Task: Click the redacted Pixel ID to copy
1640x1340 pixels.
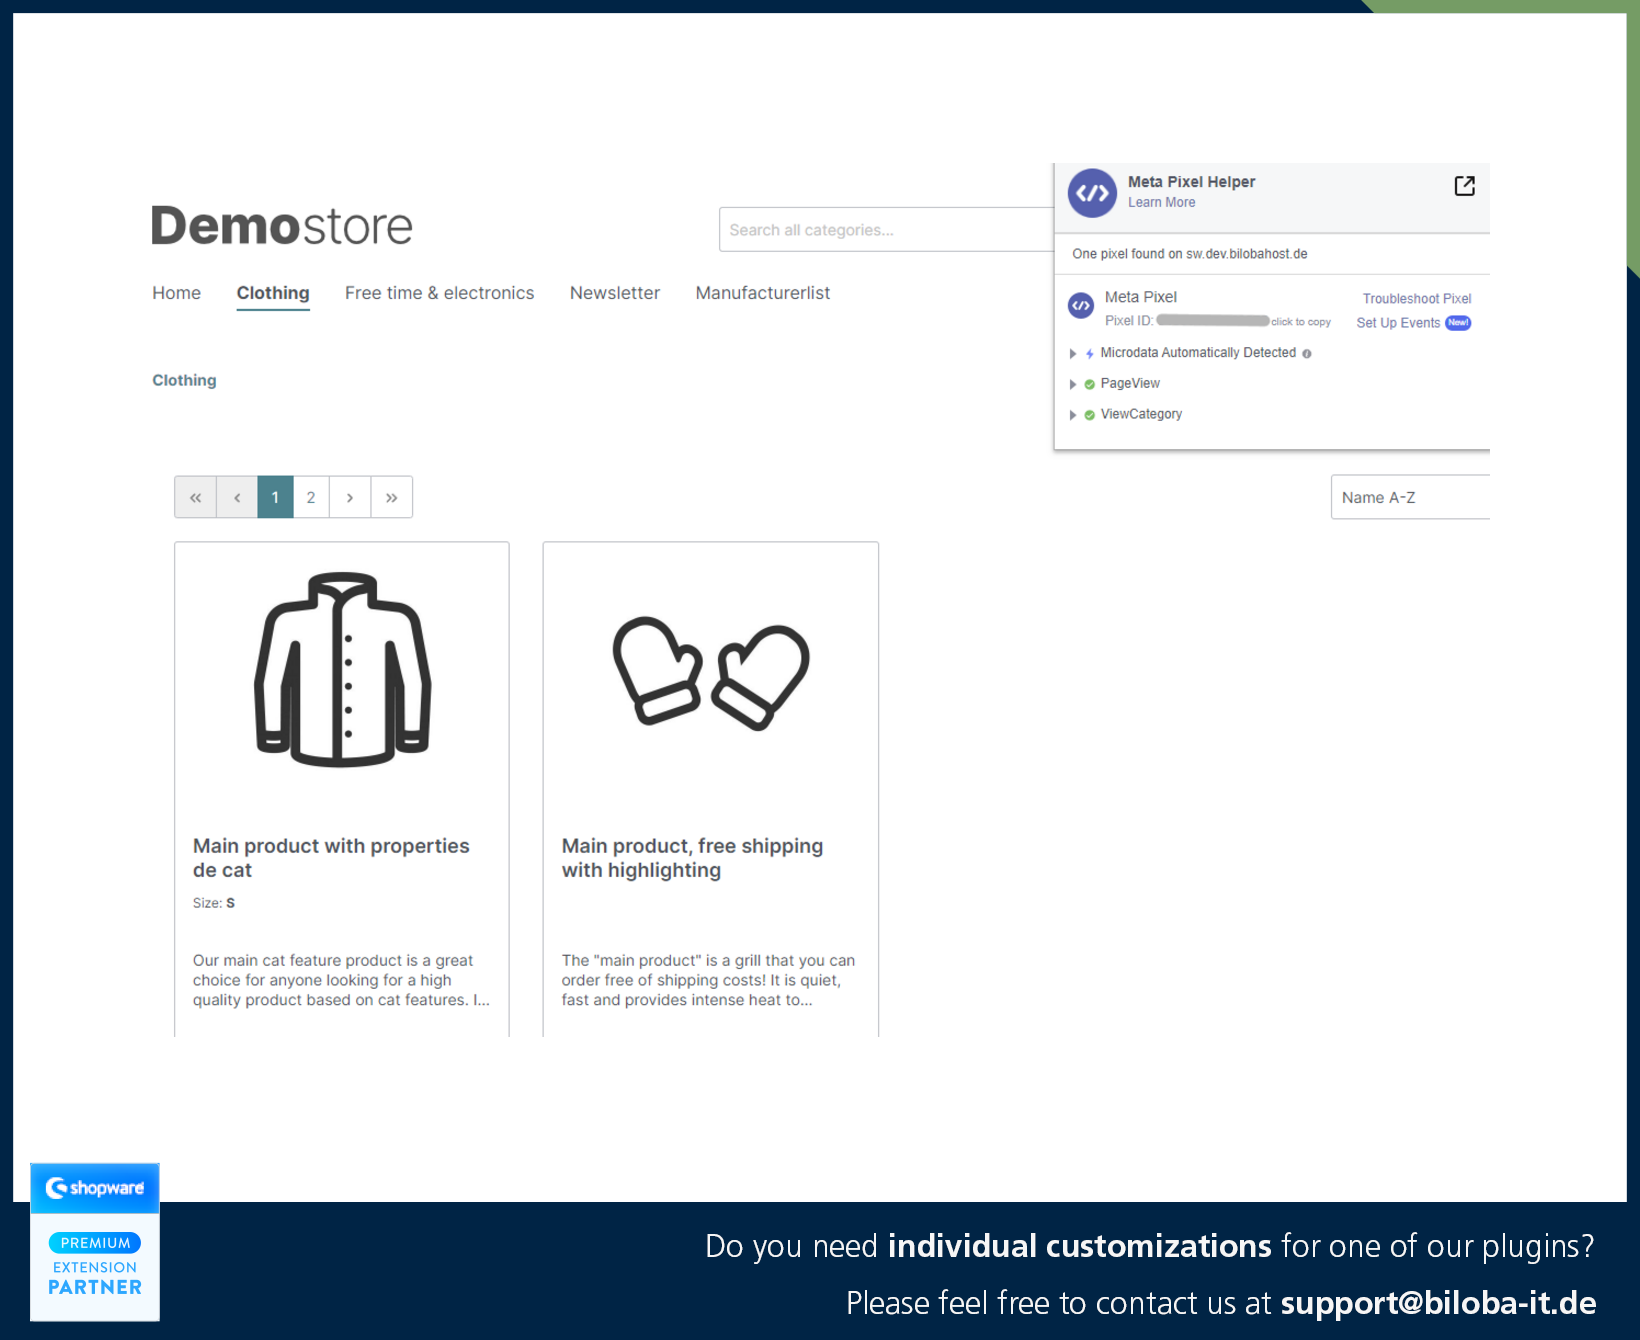Action: click(x=1213, y=321)
